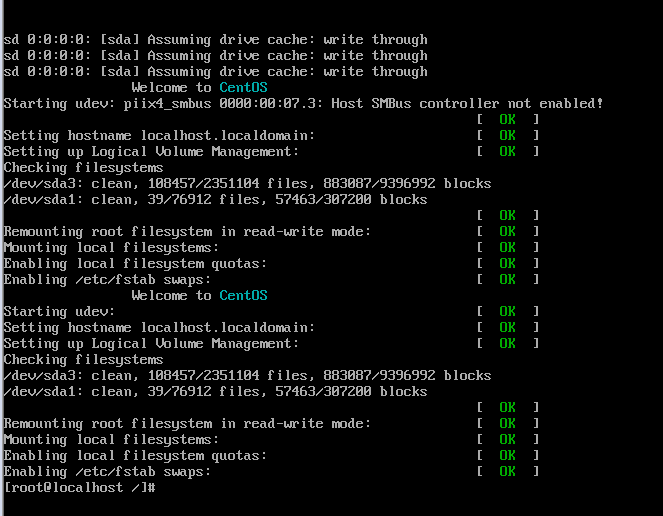This screenshot has width=663, height=516.
Task: Click the topmost 'sd 0:0:0:0: [sda] Assuming drive cache' line
Action: tap(215, 39)
